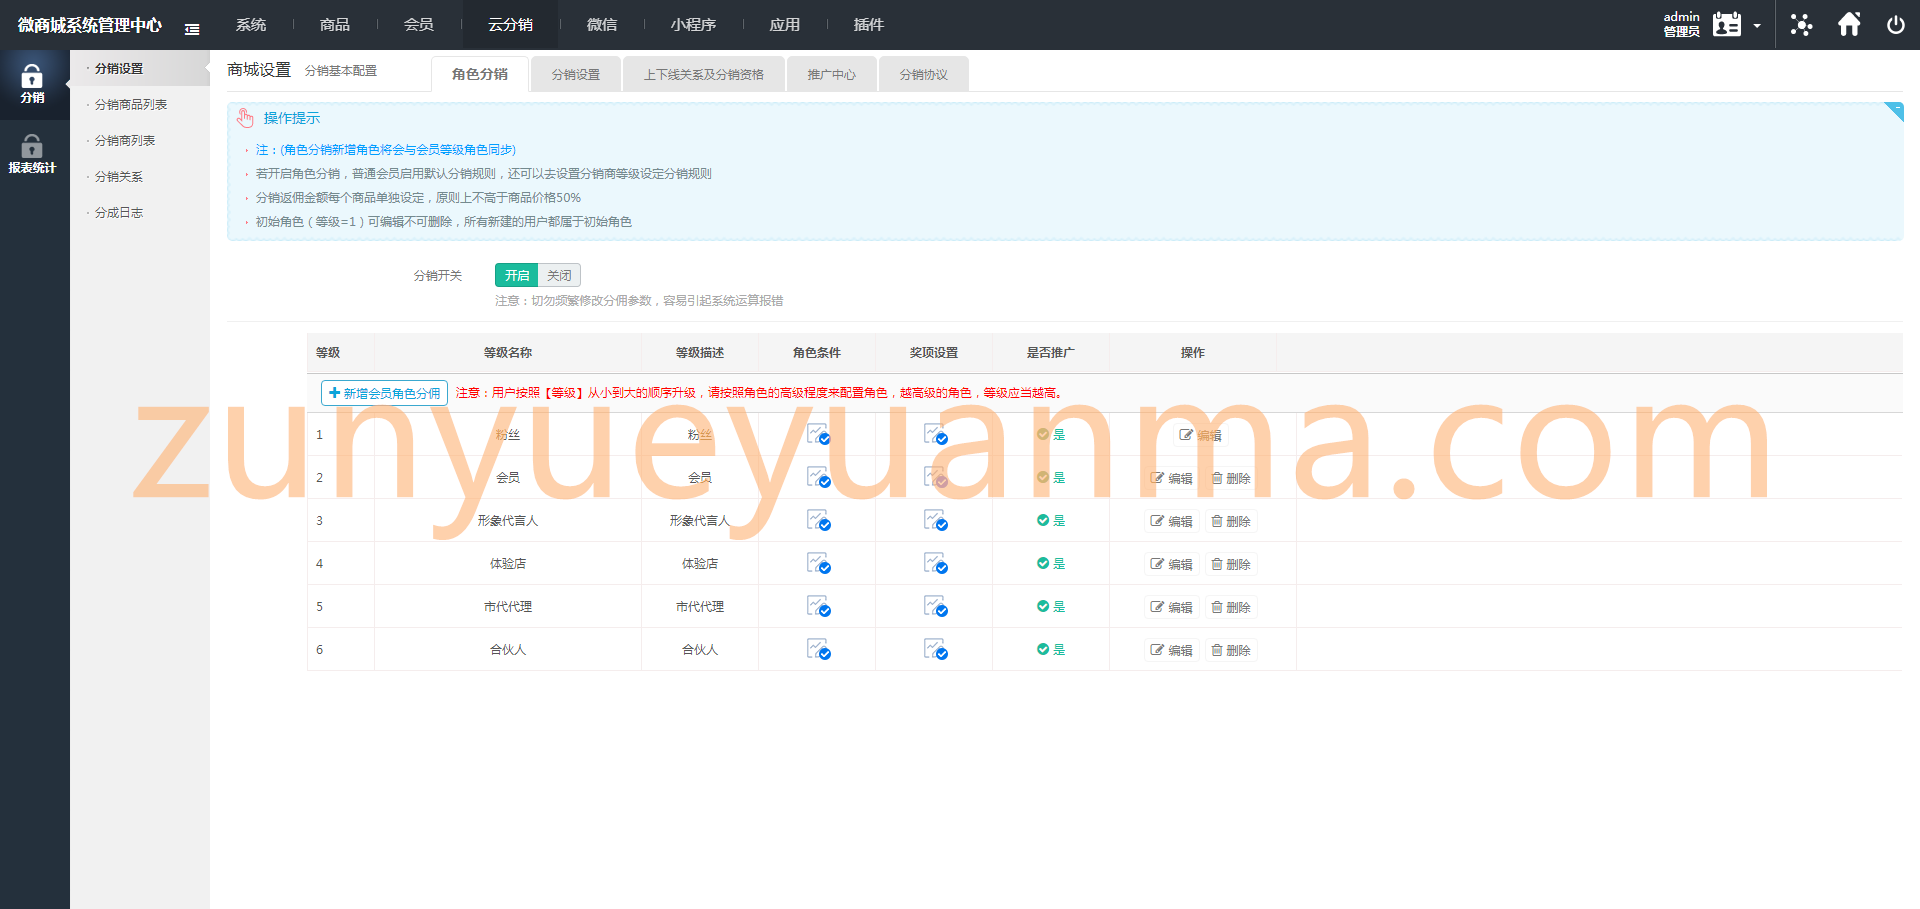Open the 应用 top menu
This screenshot has height=909, width=1920.
point(785,25)
